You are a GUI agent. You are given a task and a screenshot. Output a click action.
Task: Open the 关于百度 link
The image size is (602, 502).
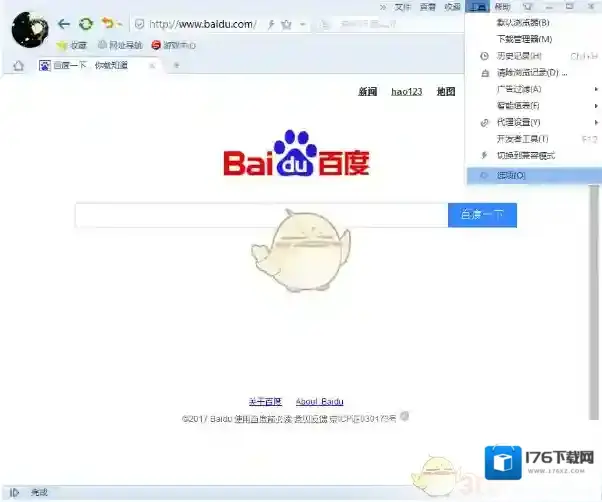tap(265, 401)
